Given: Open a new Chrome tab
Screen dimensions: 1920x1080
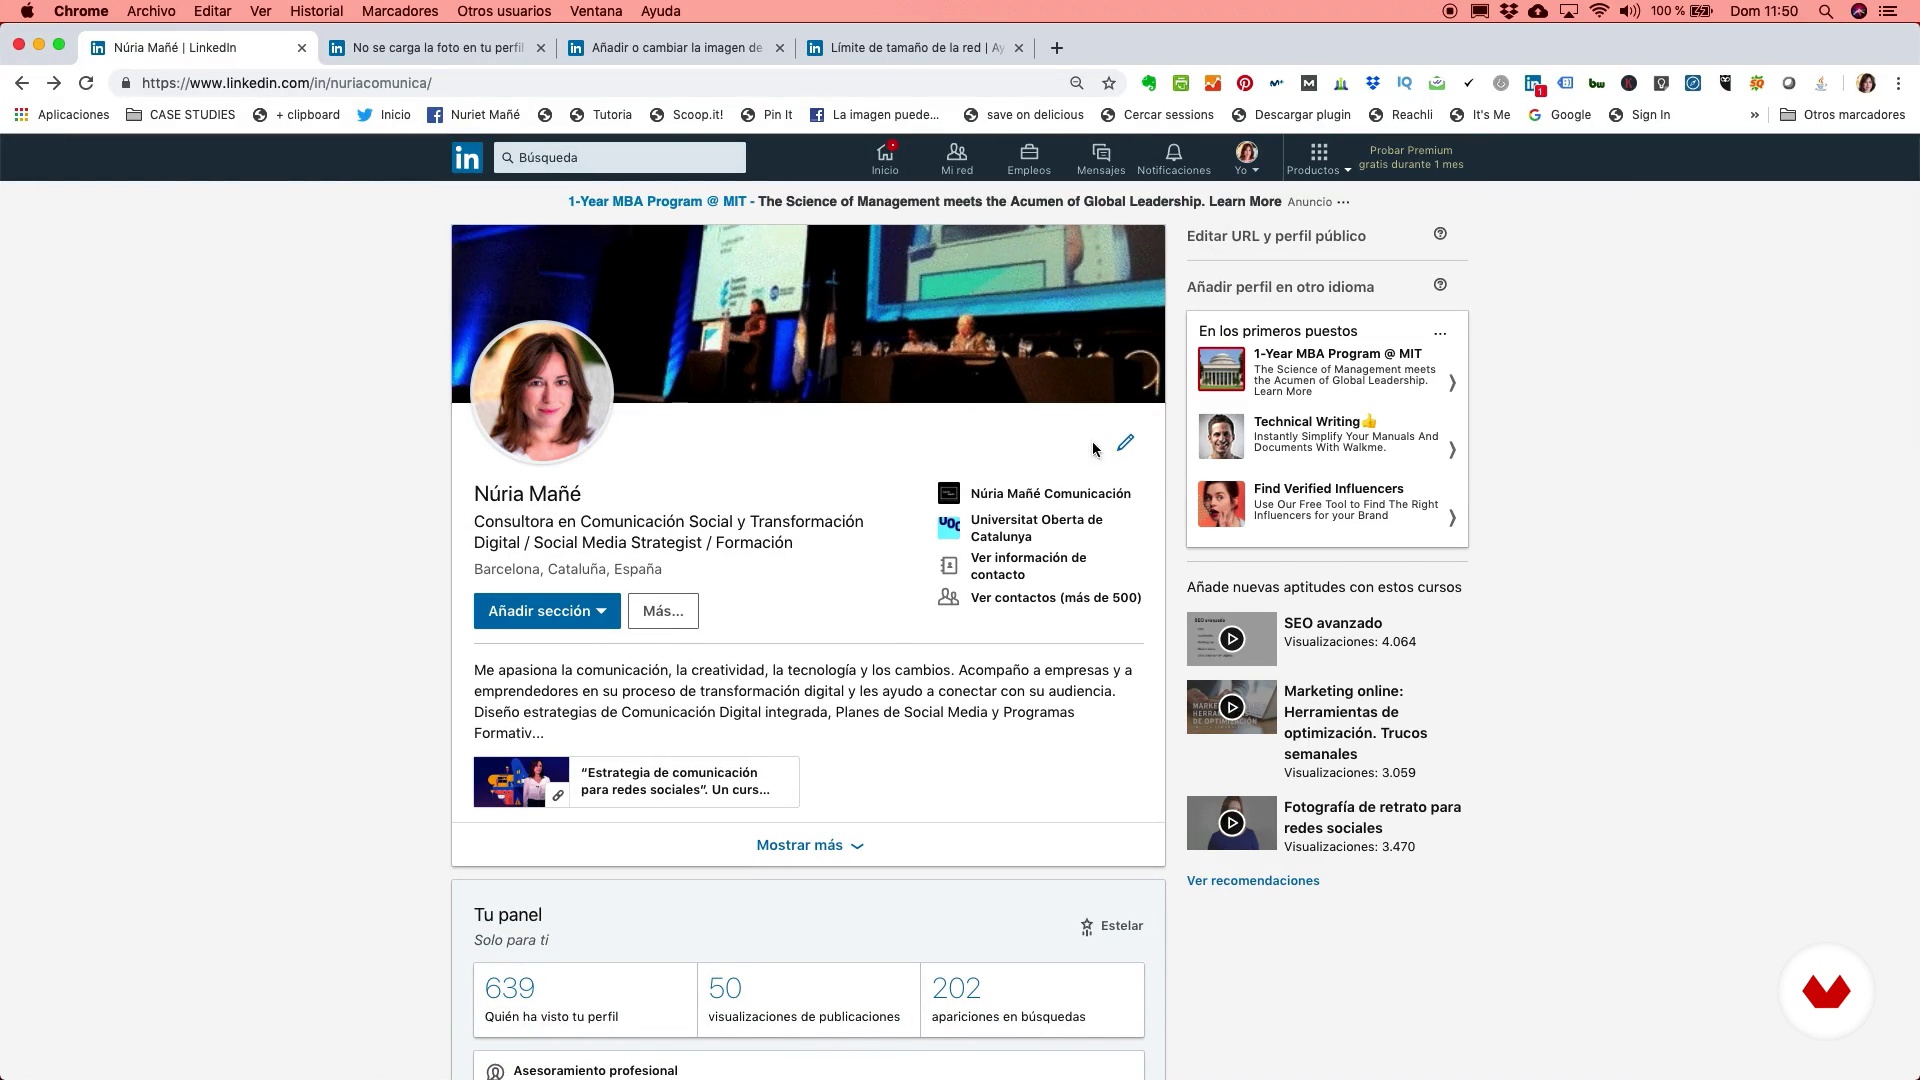Looking at the screenshot, I should click(1057, 48).
